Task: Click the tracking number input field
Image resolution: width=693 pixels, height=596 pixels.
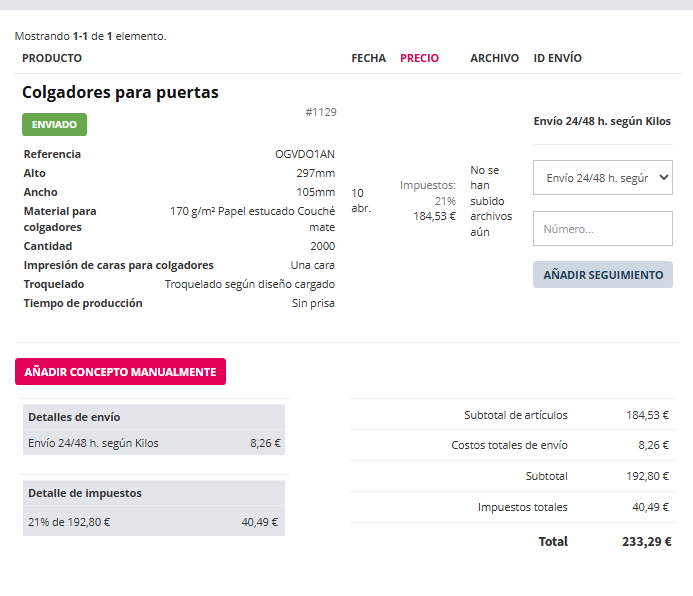Action: pos(602,229)
